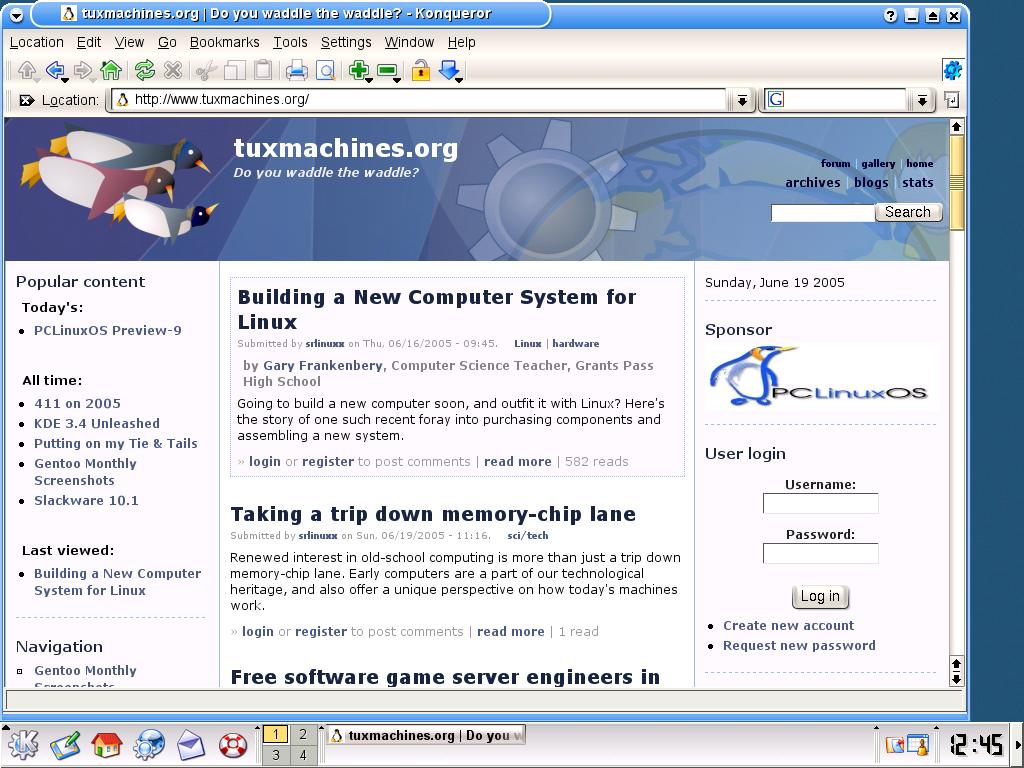1024x768 pixels.
Task: Click the Log in button
Action: click(x=820, y=596)
